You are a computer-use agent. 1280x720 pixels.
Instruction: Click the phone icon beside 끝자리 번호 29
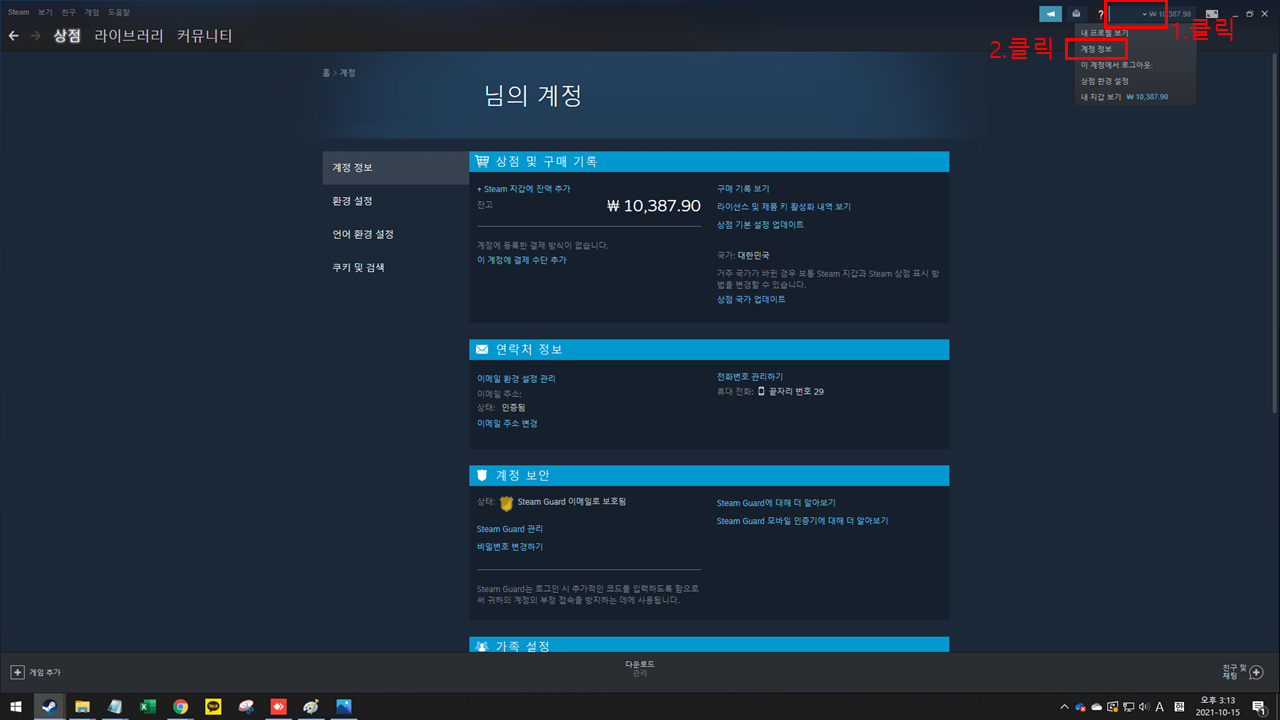pos(761,391)
